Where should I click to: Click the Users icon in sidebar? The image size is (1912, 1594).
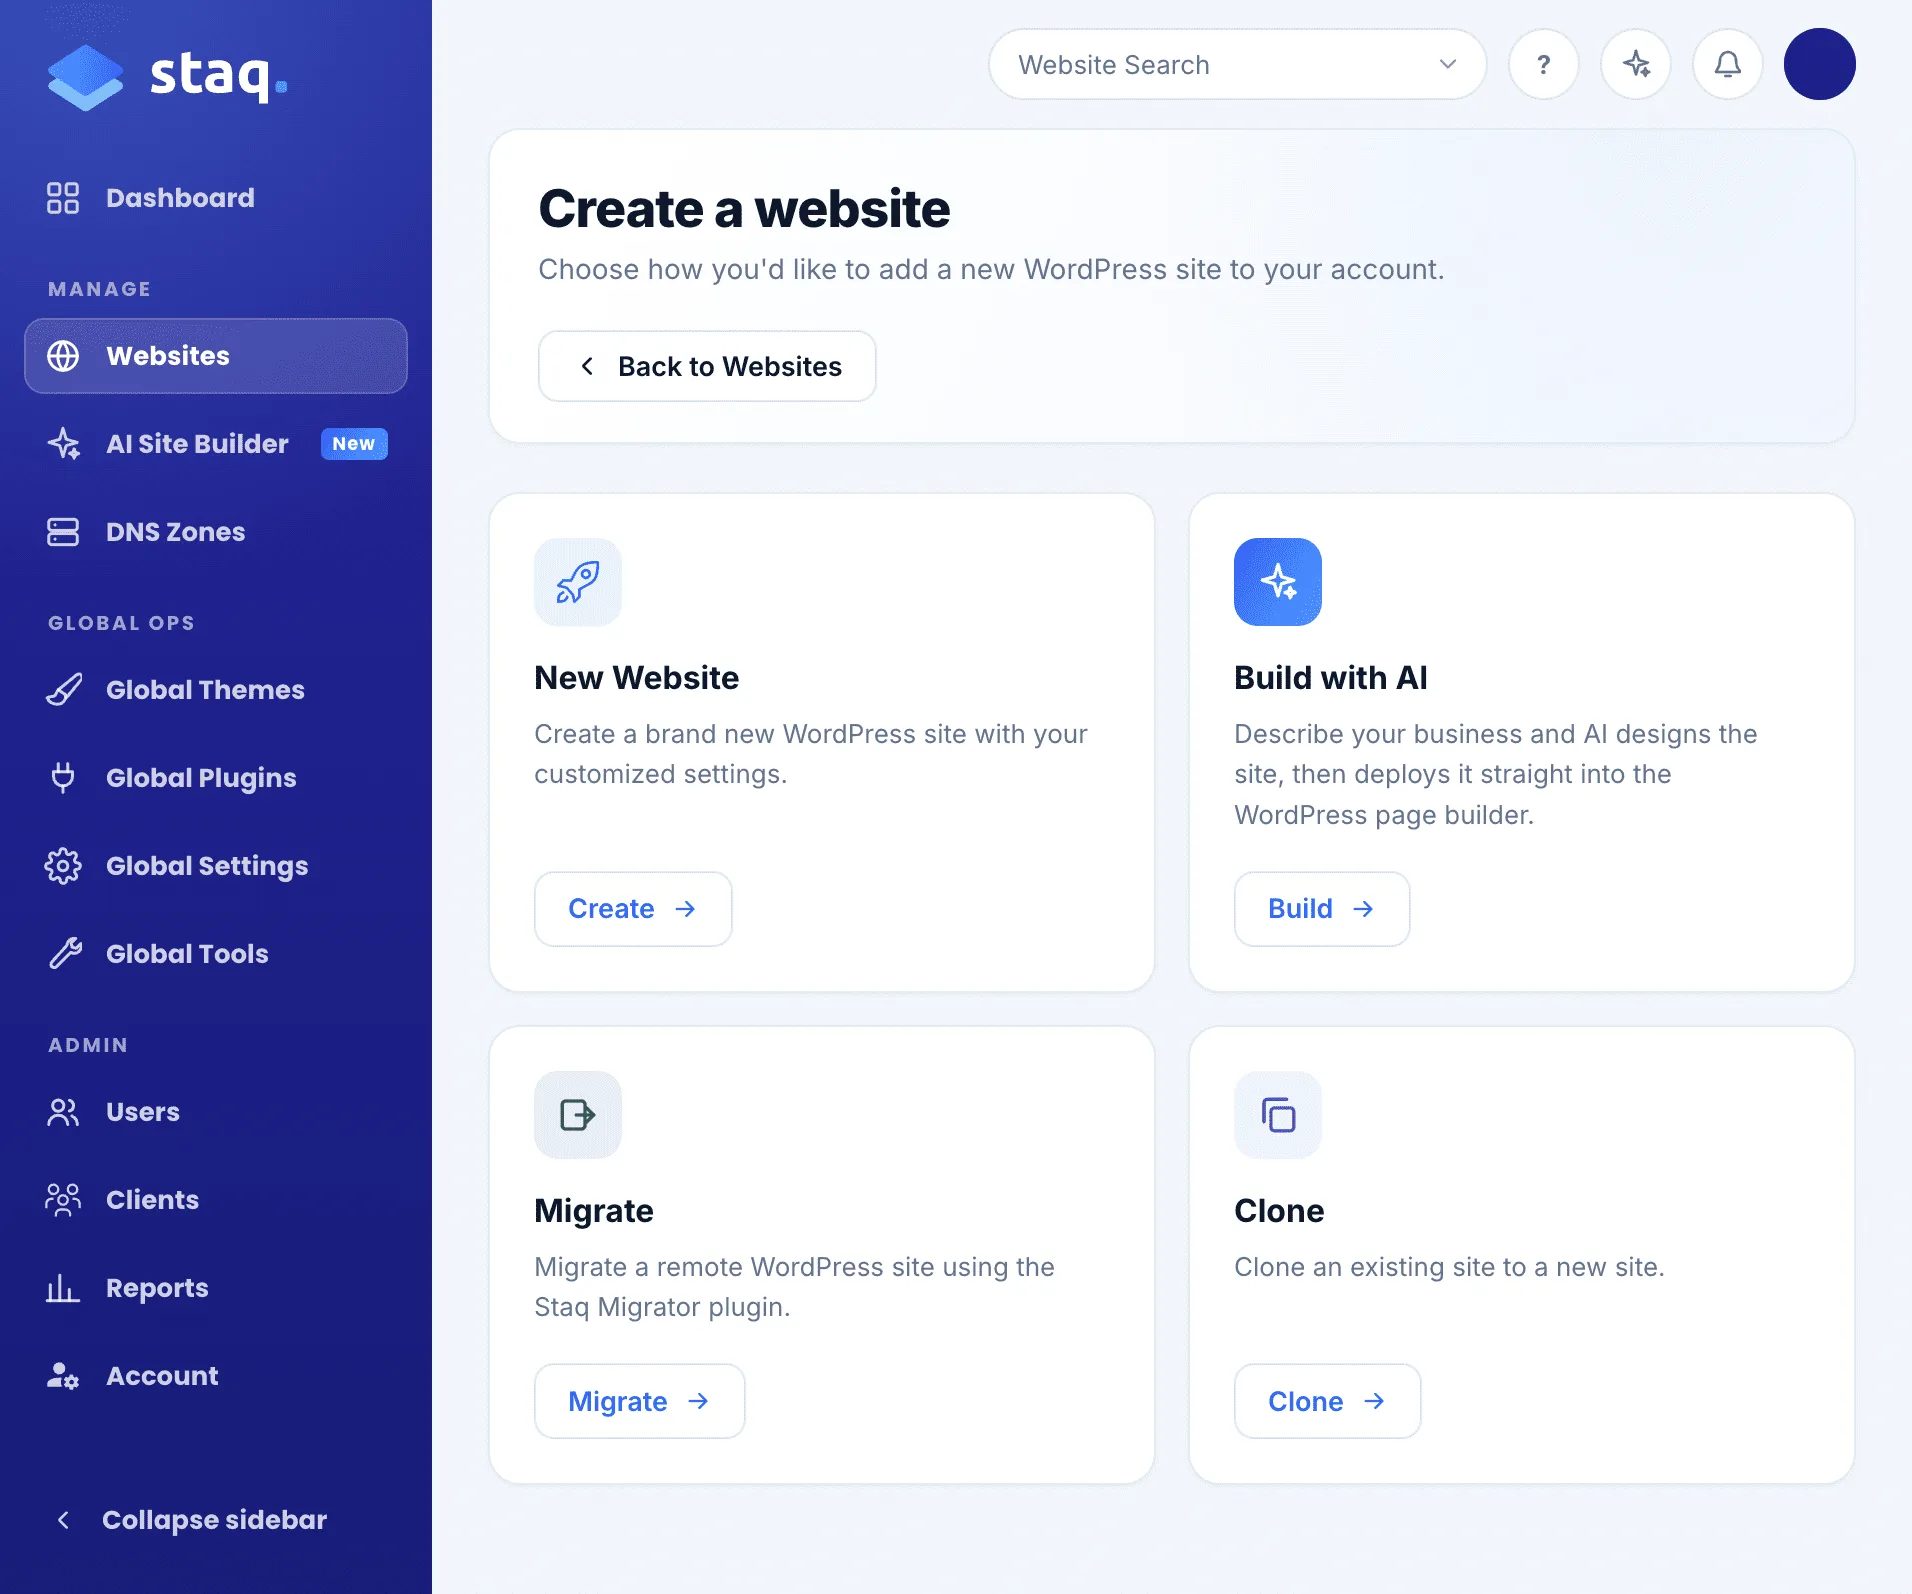click(x=63, y=1112)
